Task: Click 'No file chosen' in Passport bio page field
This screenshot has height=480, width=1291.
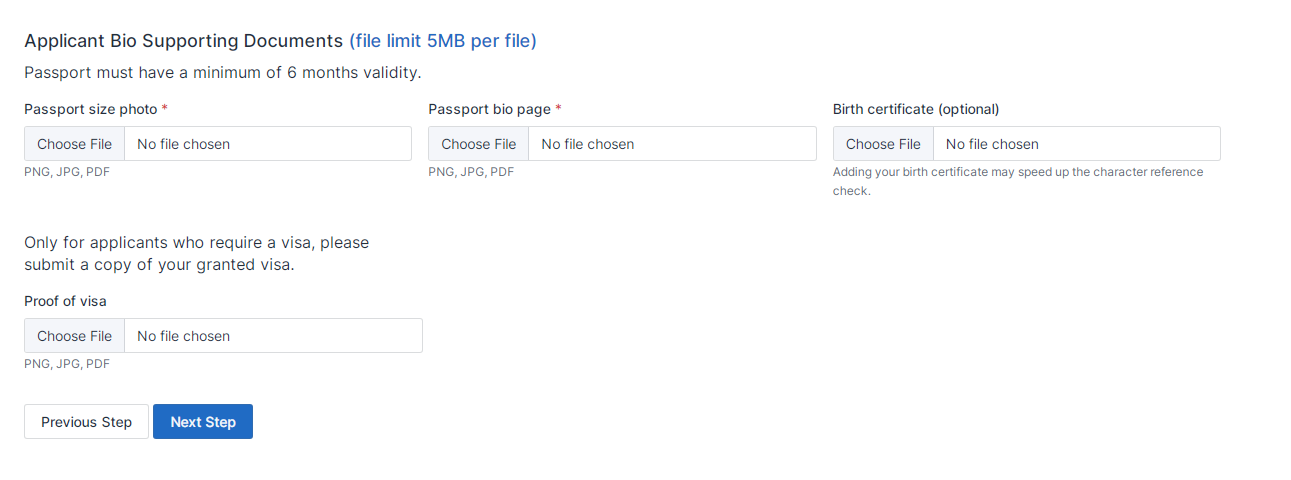Action: [x=588, y=144]
